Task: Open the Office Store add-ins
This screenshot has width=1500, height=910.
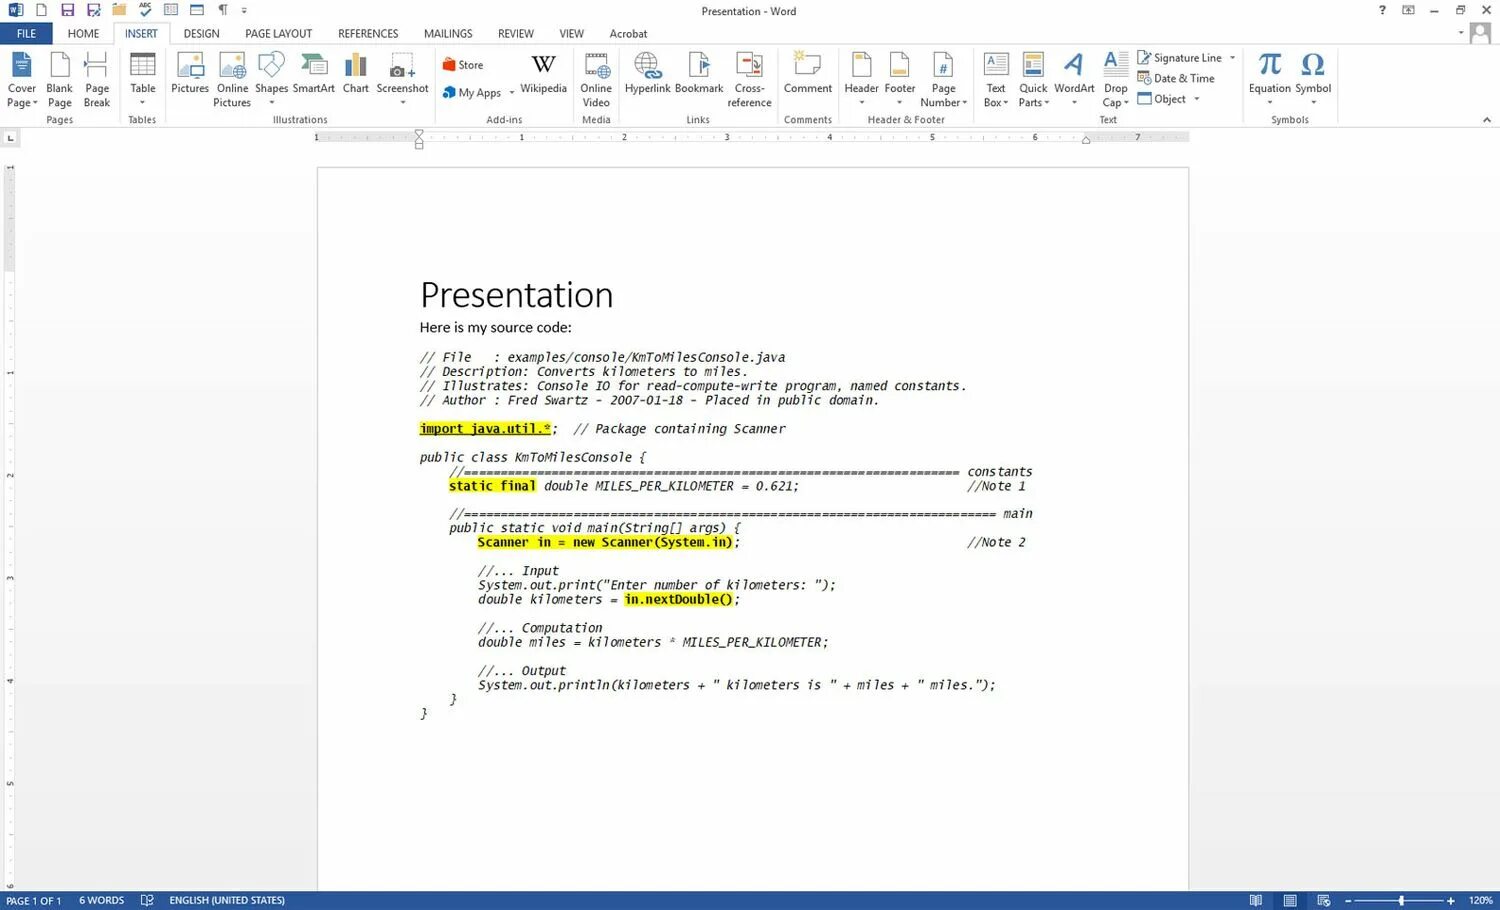Action: 463,65
